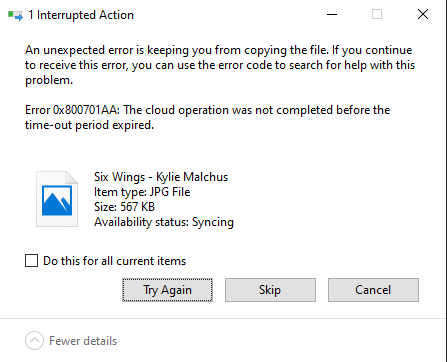The width and height of the screenshot is (447, 362).
Task: Click the file-copy arrow icon in title bar
Action: click(x=15, y=15)
